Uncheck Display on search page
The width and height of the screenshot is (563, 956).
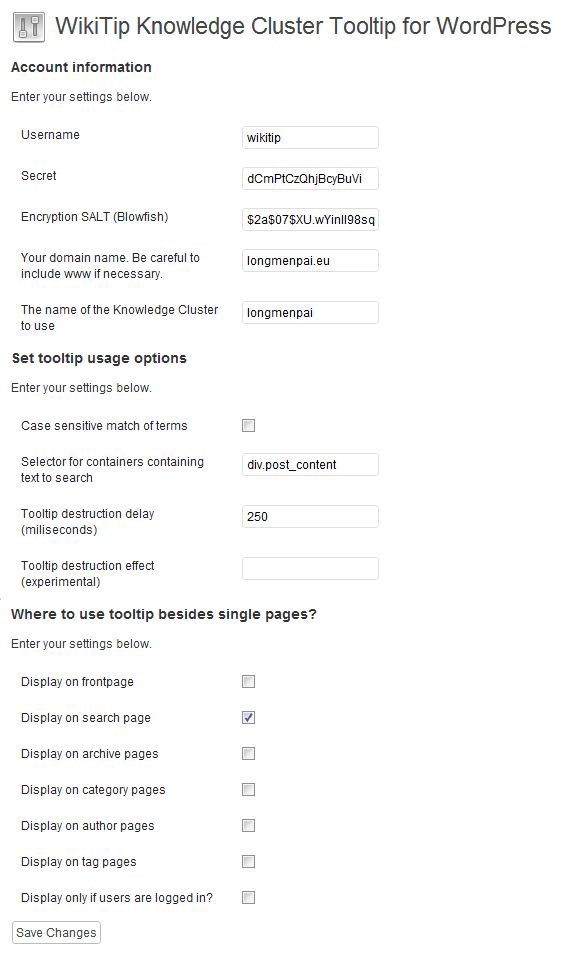click(248, 718)
